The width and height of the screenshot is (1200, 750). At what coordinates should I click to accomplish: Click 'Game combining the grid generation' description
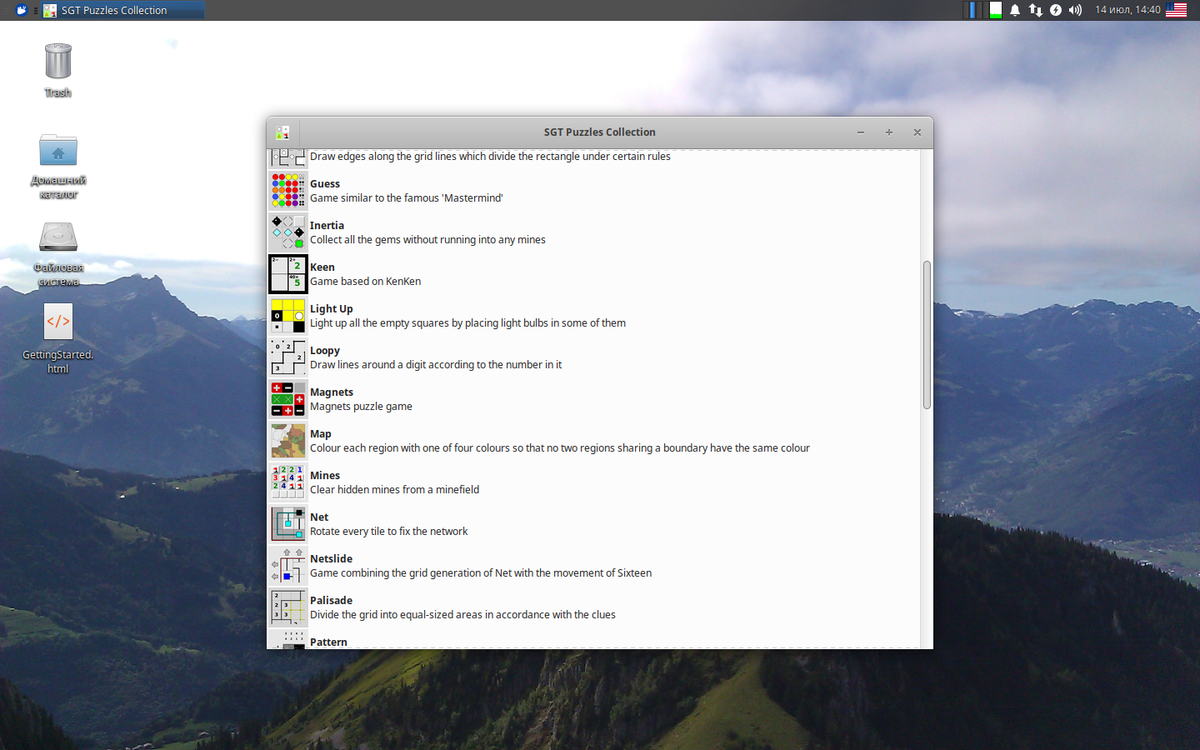coord(481,573)
